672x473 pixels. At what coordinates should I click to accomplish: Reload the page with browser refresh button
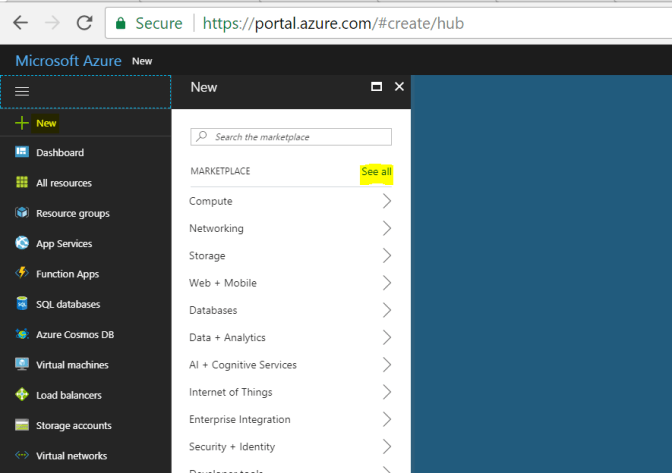84,22
